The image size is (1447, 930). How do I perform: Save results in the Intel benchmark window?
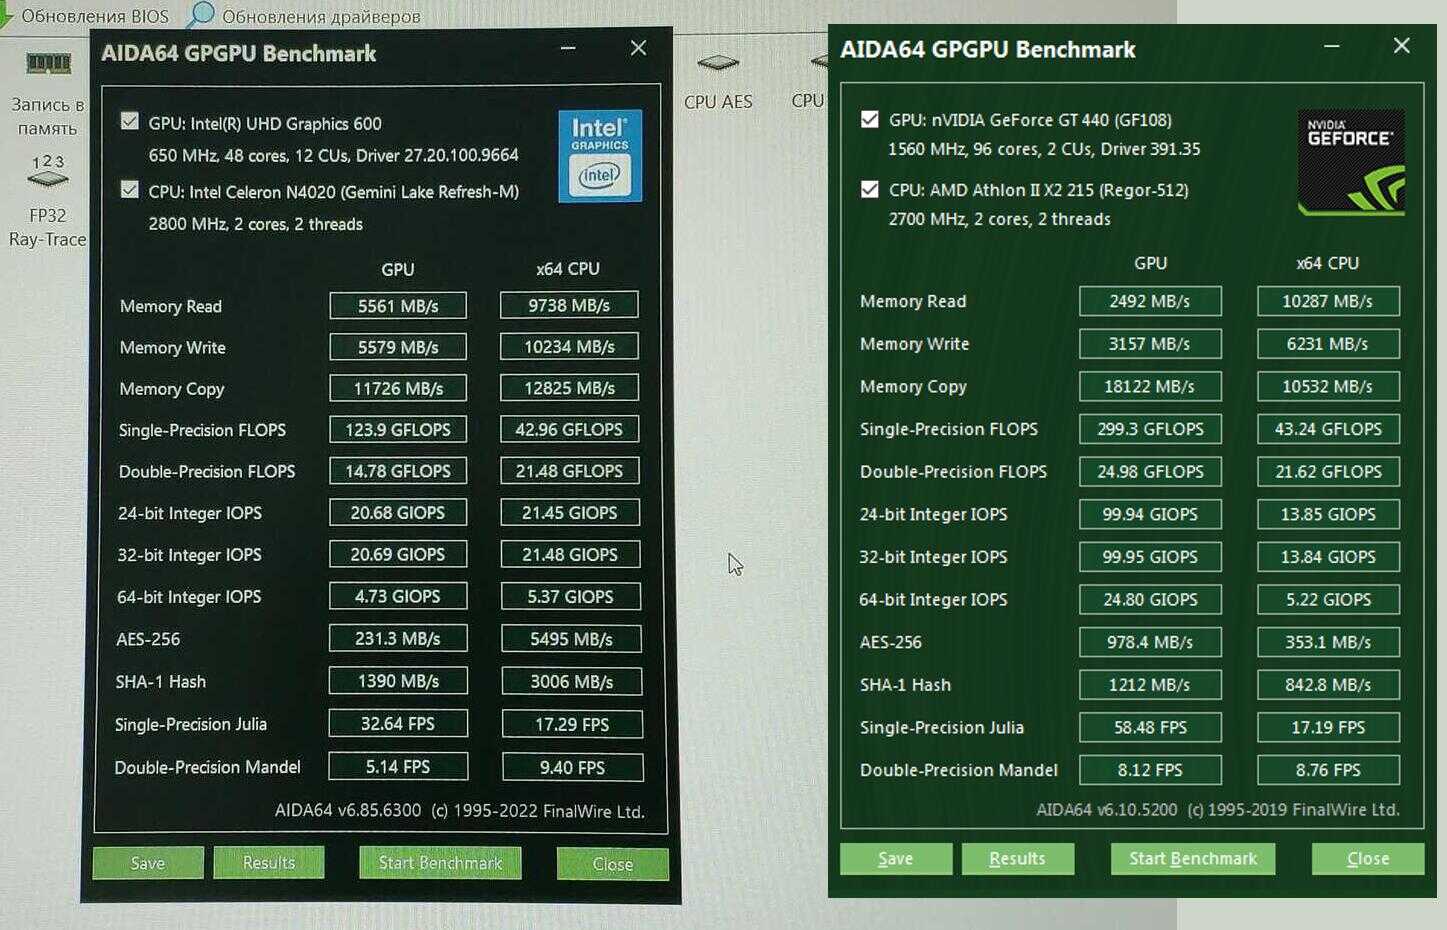148,863
